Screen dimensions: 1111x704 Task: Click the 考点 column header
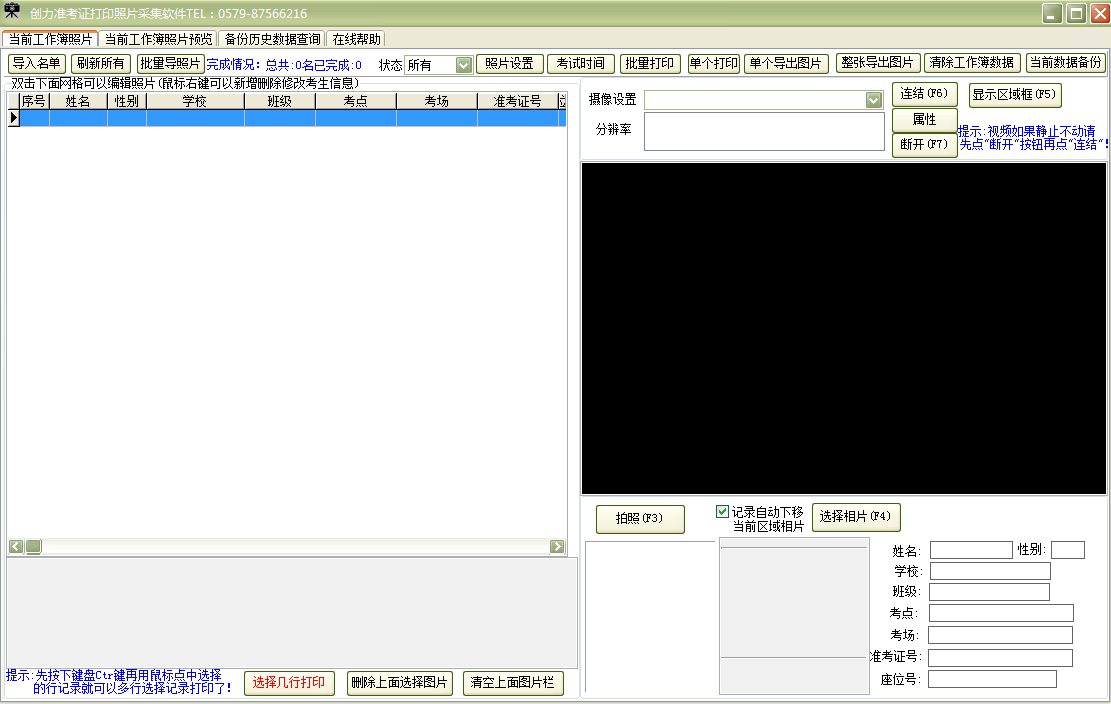click(356, 101)
